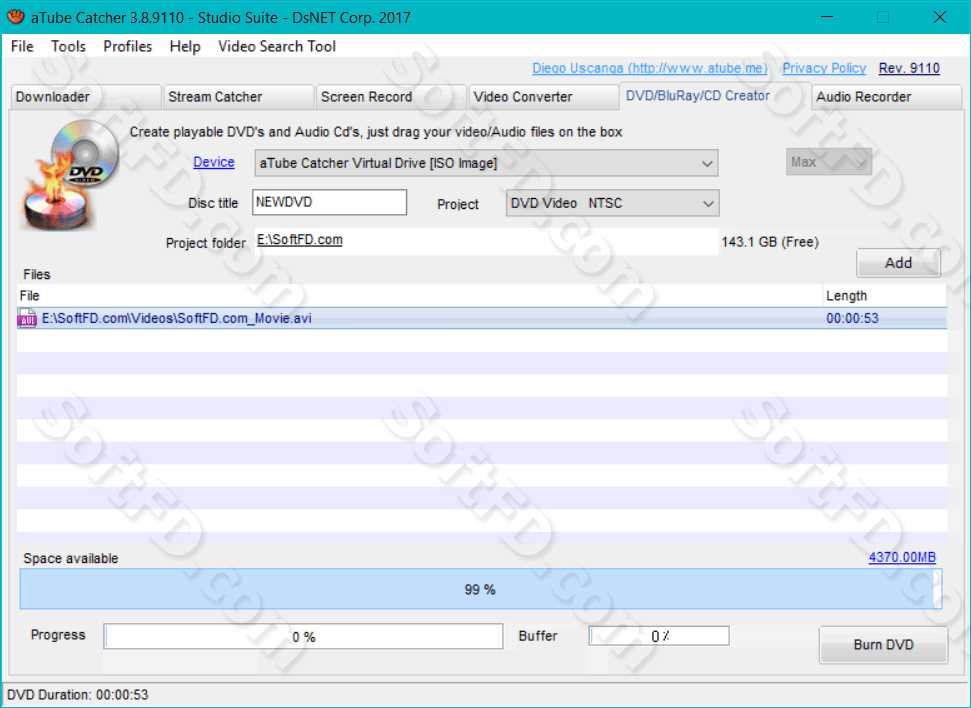Select the SoftFD.com_Movie.avi file row
The height and width of the screenshot is (708, 971).
pos(482,318)
